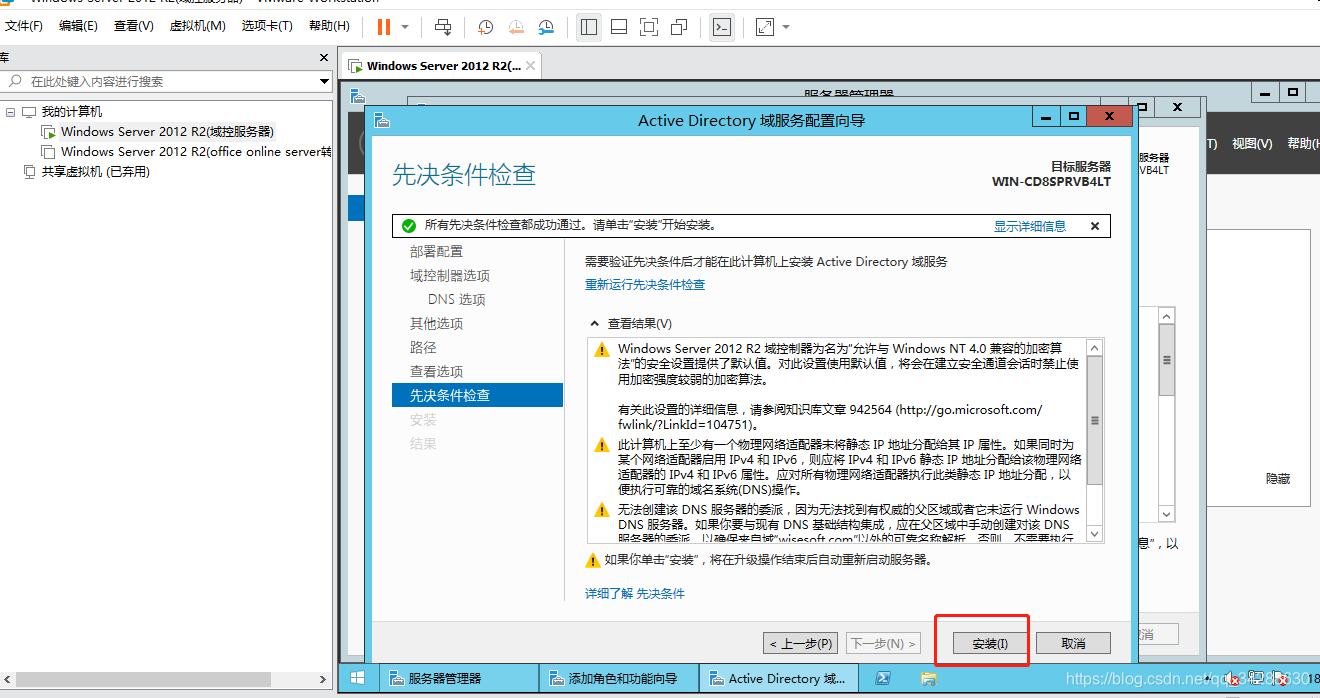Open PowerShell from the guest taskbar

click(884, 678)
